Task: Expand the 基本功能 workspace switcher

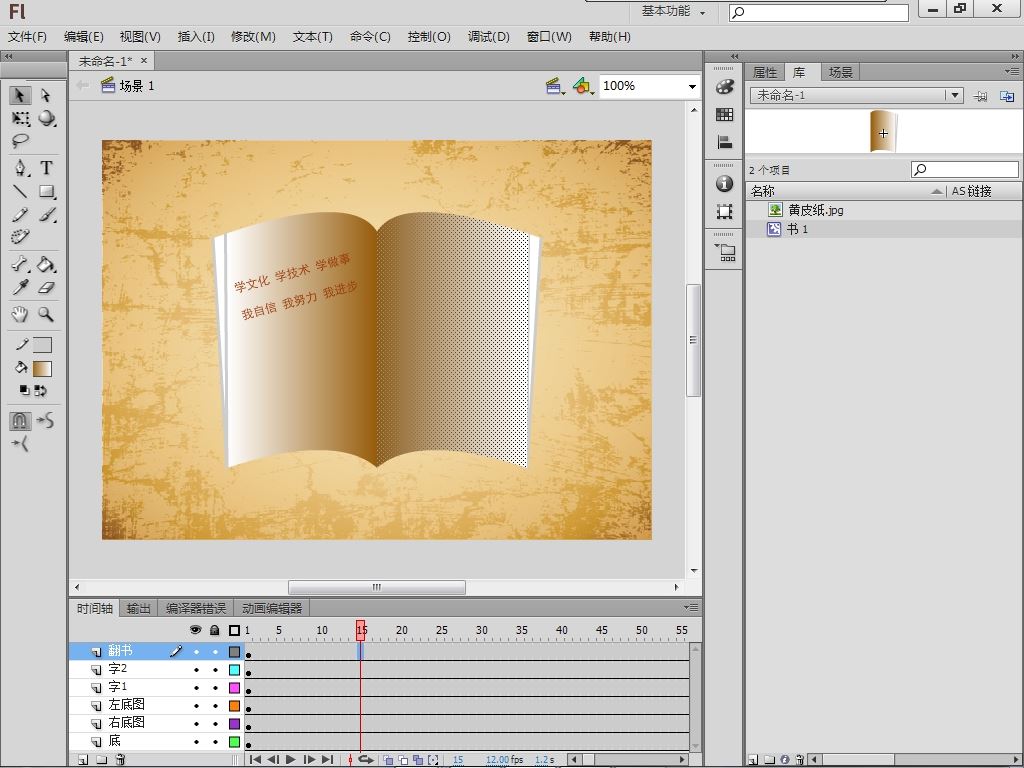Action: (673, 12)
